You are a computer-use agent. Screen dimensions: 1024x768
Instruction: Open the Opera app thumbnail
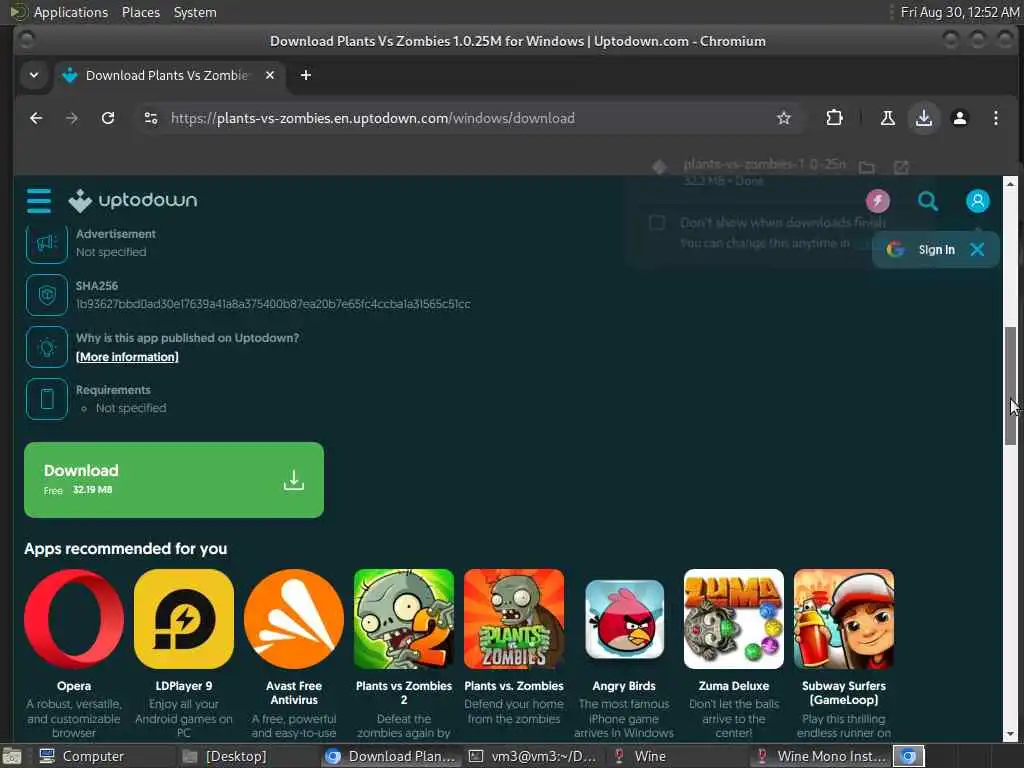[74, 619]
